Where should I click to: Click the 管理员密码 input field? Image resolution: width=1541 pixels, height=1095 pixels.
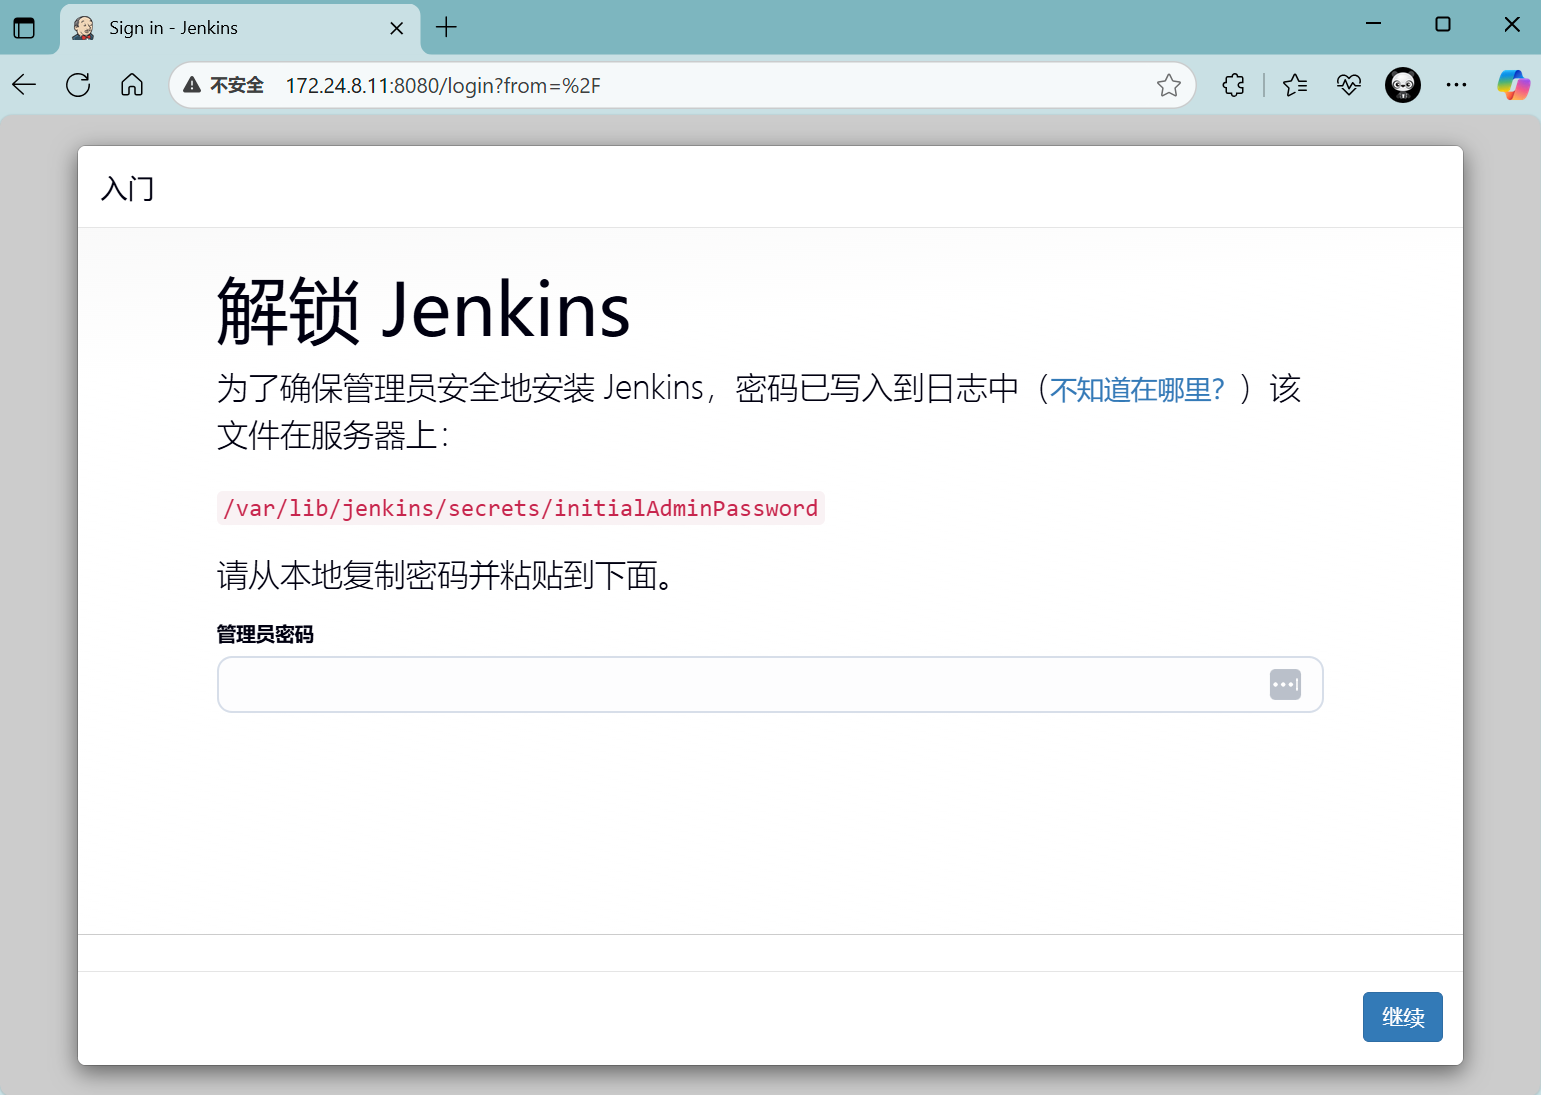pos(740,685)
